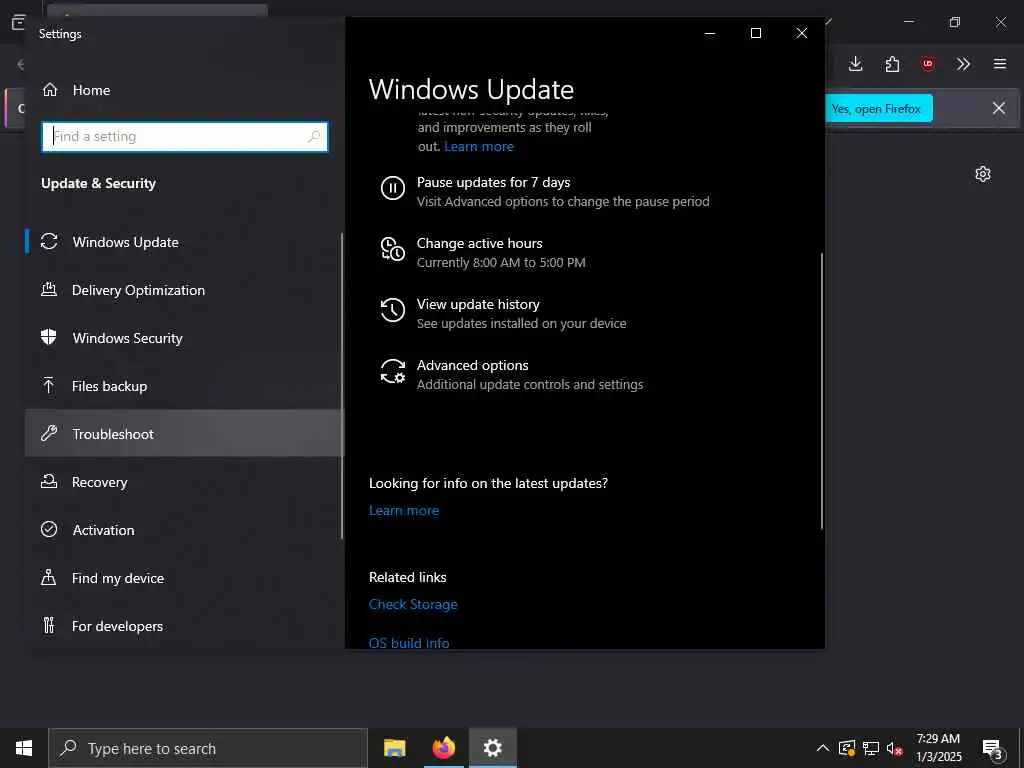This screenshot has width=1024, height=768.
Task: Open Recovery settings
Action: click(x=183, y=482)
